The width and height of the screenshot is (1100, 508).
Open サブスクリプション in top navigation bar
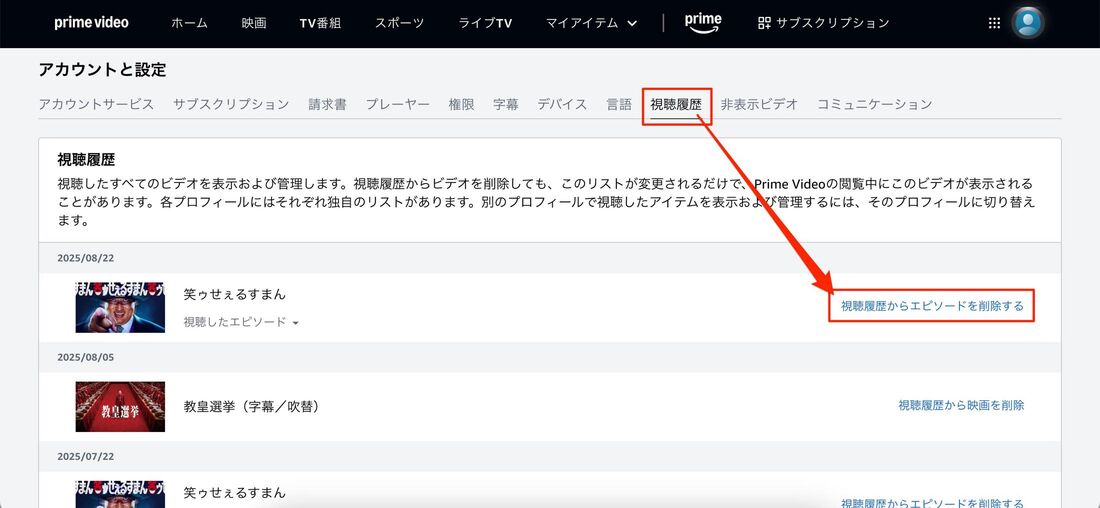point(824,23)
